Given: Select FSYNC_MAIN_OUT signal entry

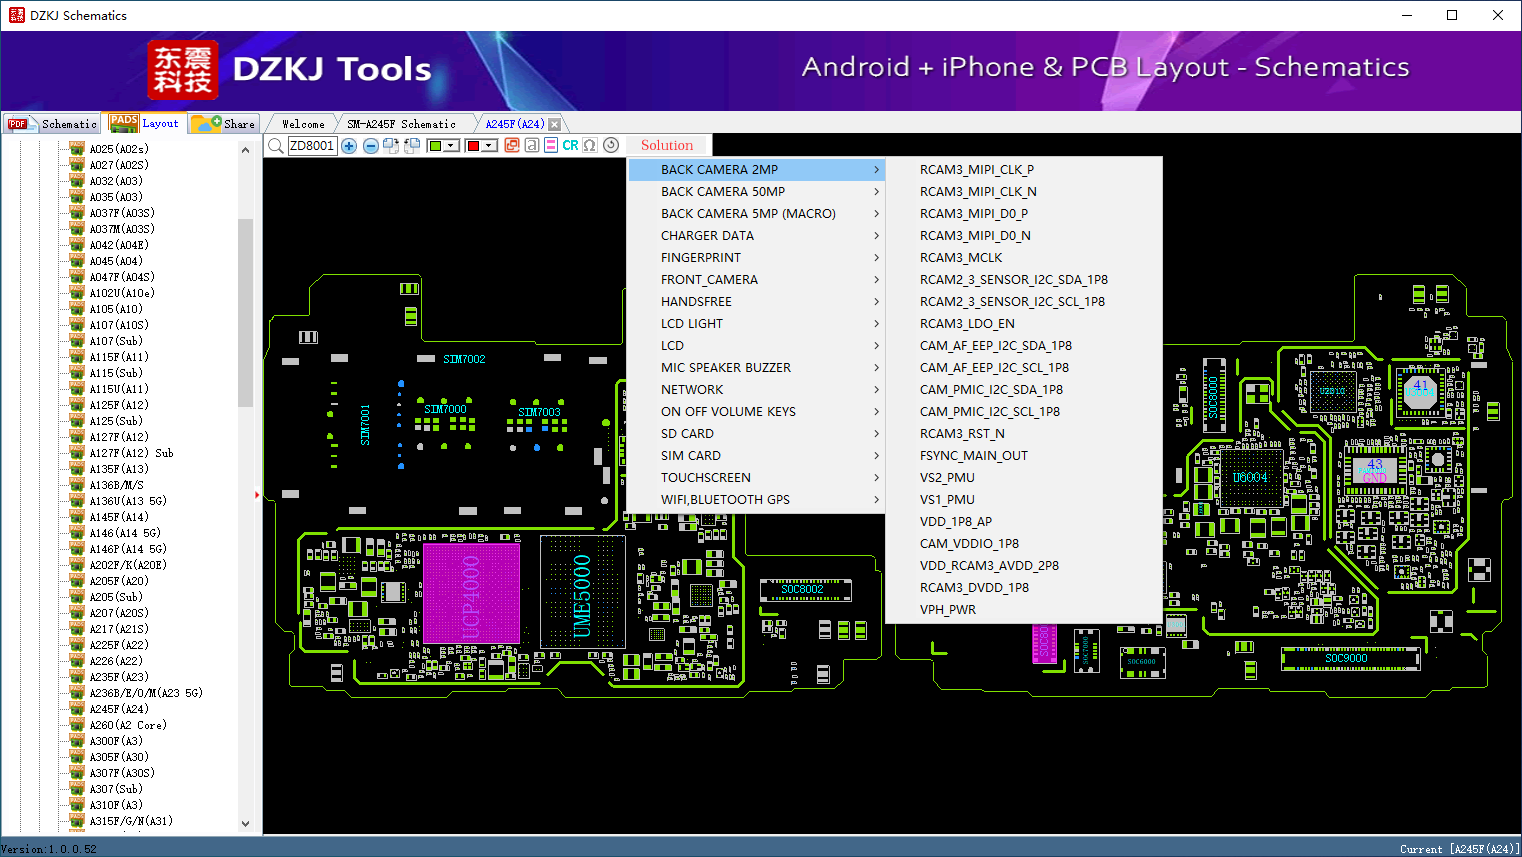Looking at the screenshot, I should point(1024,456).
